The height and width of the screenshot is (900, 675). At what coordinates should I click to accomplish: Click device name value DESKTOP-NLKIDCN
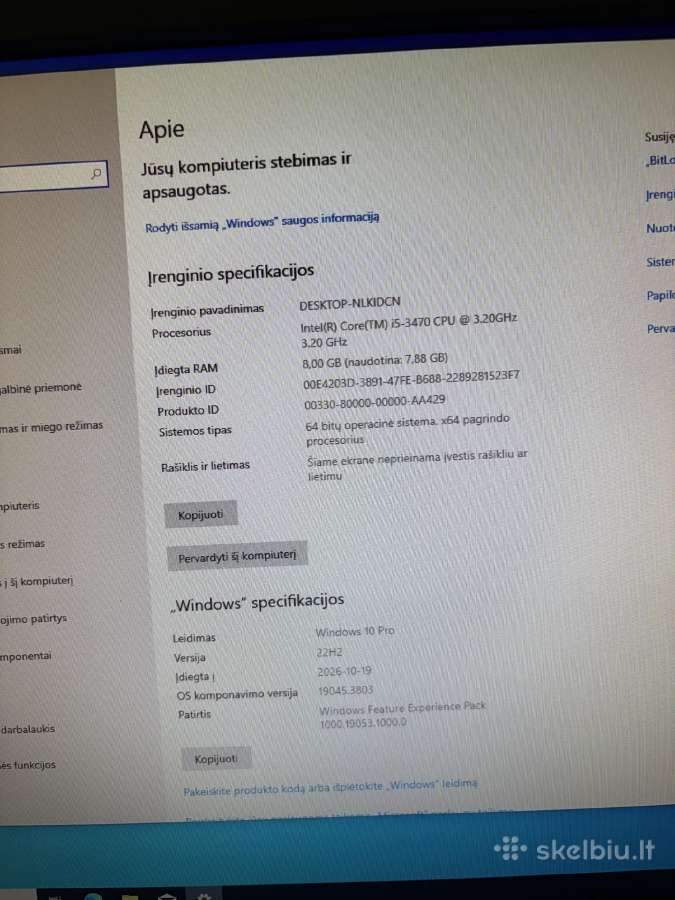350,304
